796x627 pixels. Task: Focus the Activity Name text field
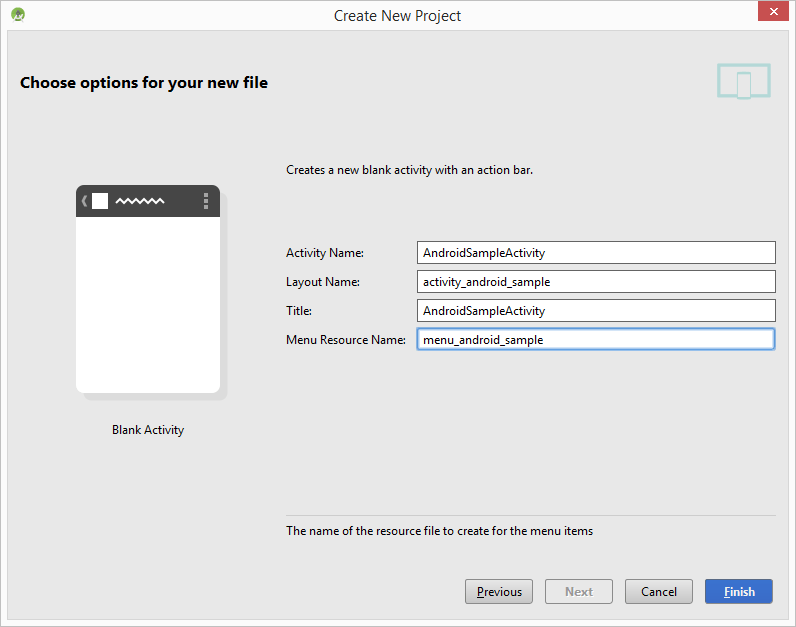[x=596, y=253]
